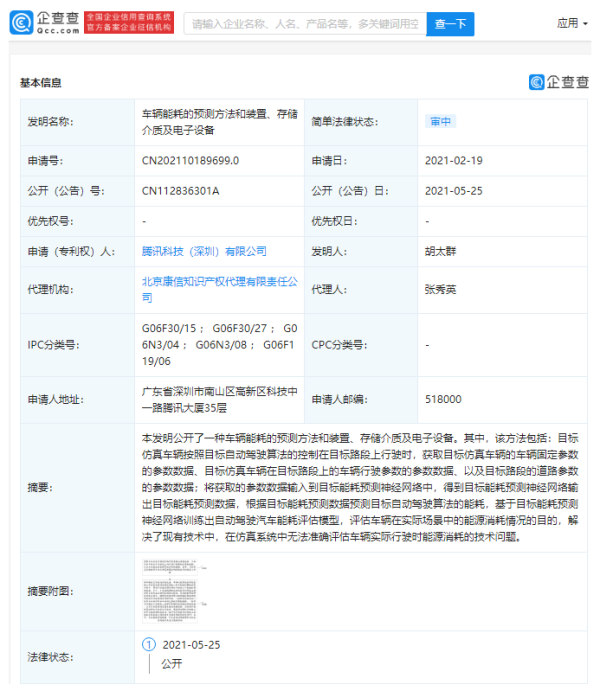This screenshot has width=600, height=691.
Task: Click agent name 张秀英
Action: pos(442,290)
